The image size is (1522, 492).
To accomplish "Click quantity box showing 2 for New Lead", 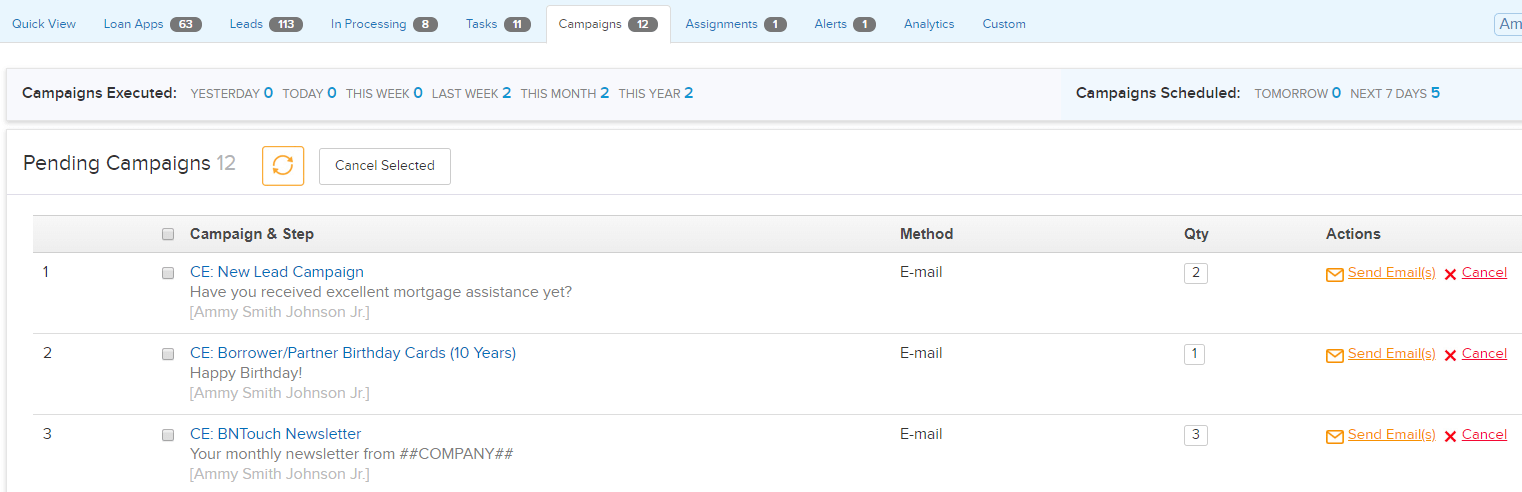I will (x=1195, y=273).
